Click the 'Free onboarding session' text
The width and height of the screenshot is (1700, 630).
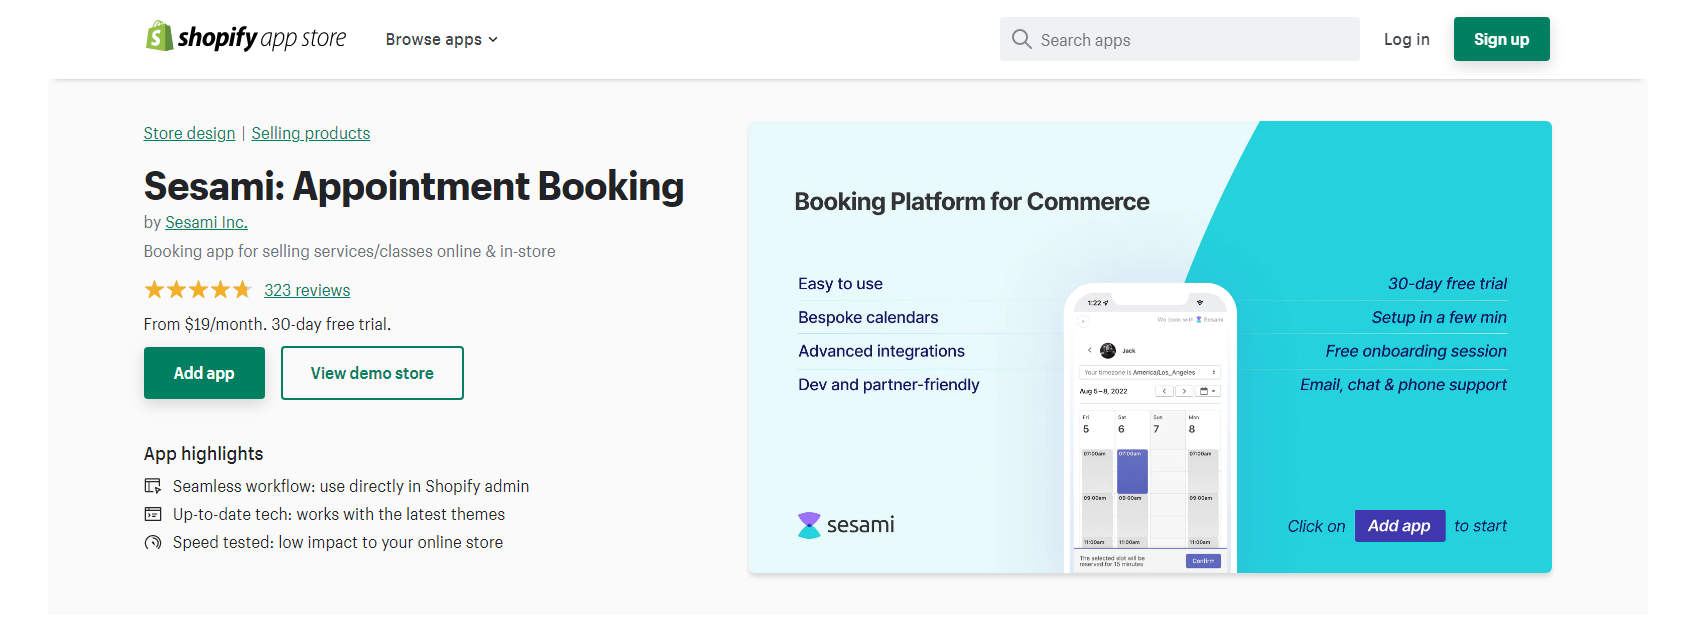click(1416, 351)
